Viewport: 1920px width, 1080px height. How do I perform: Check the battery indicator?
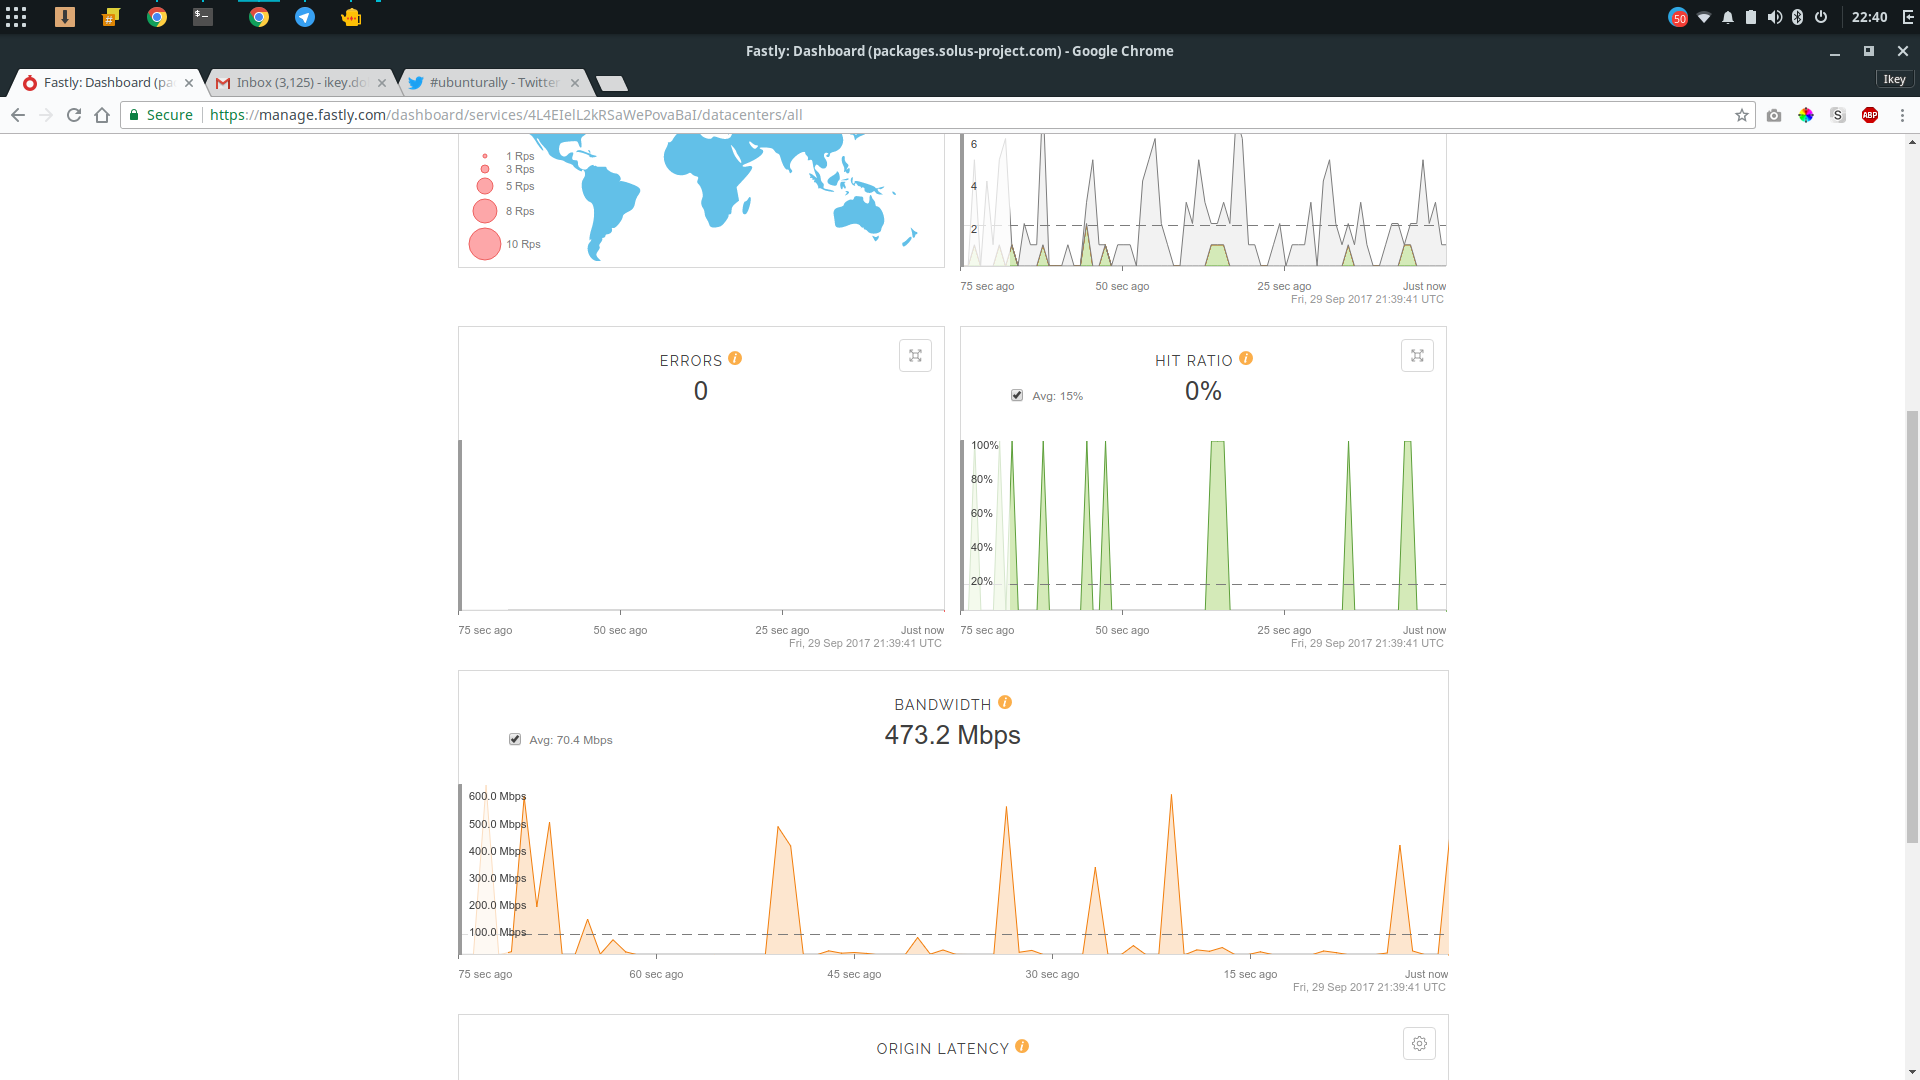(1751, 17)
